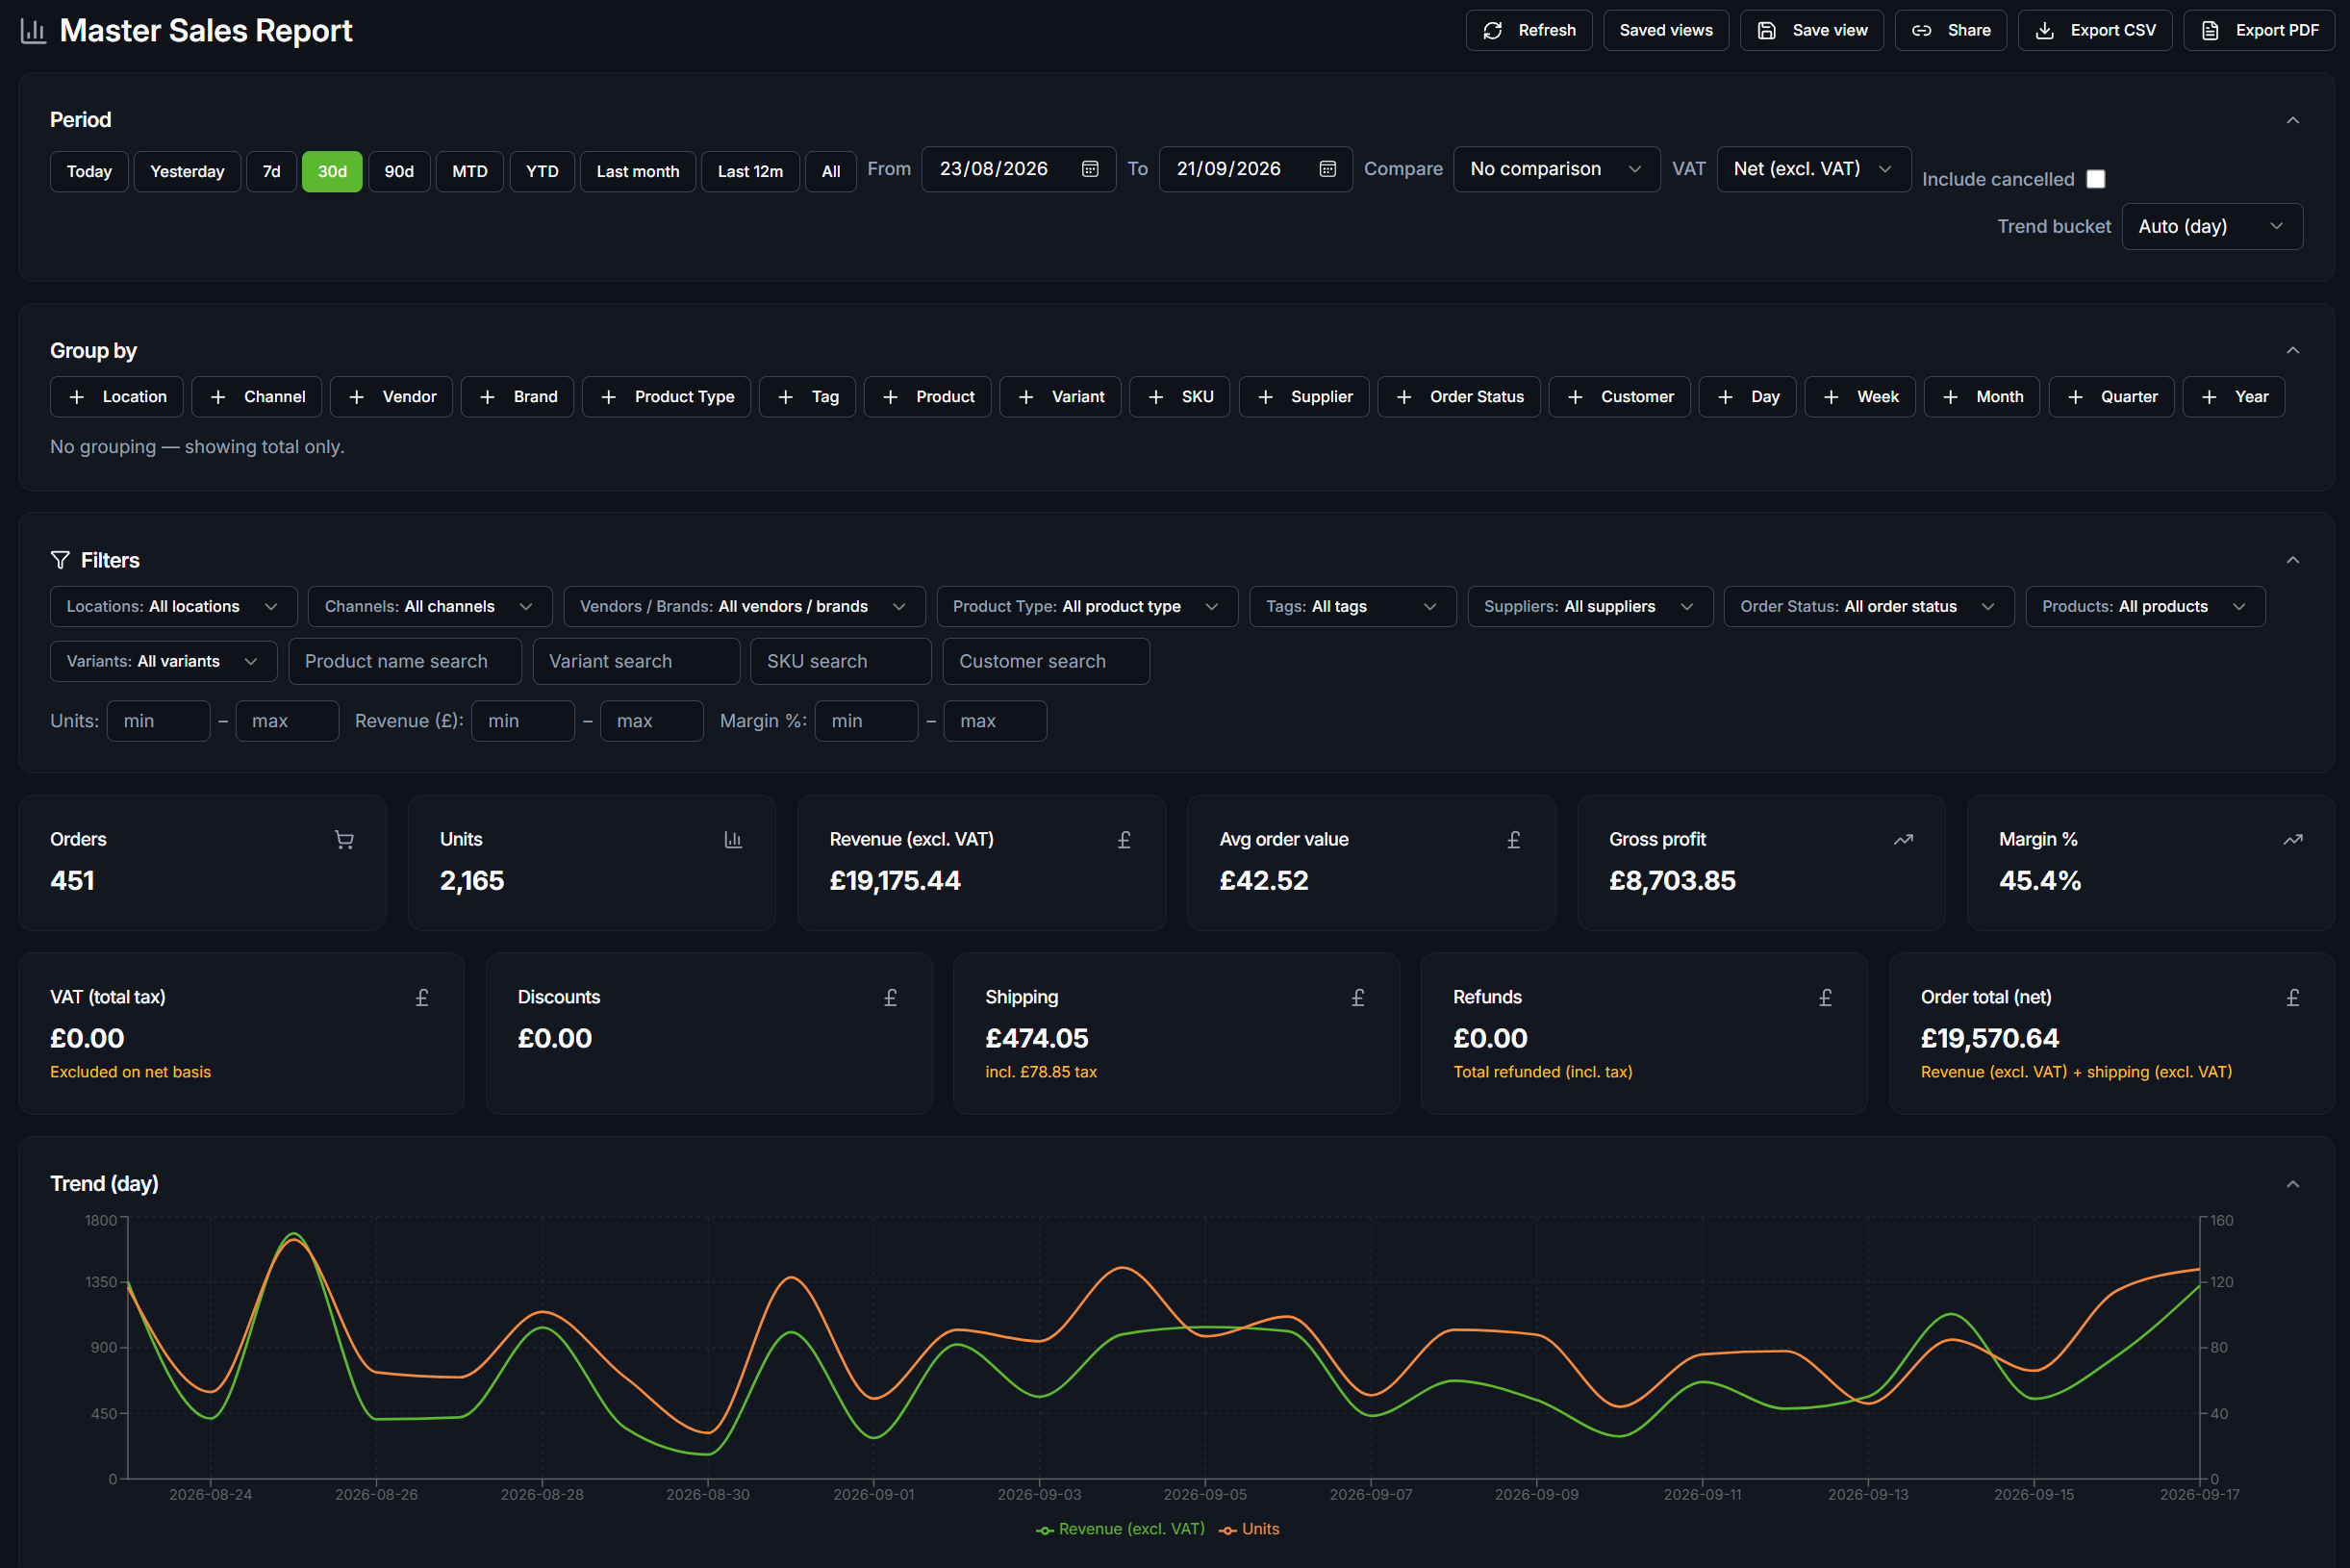Open Vendors / Brands filter dropdown
This screenshot has width=2350, height=1568.
744,607
